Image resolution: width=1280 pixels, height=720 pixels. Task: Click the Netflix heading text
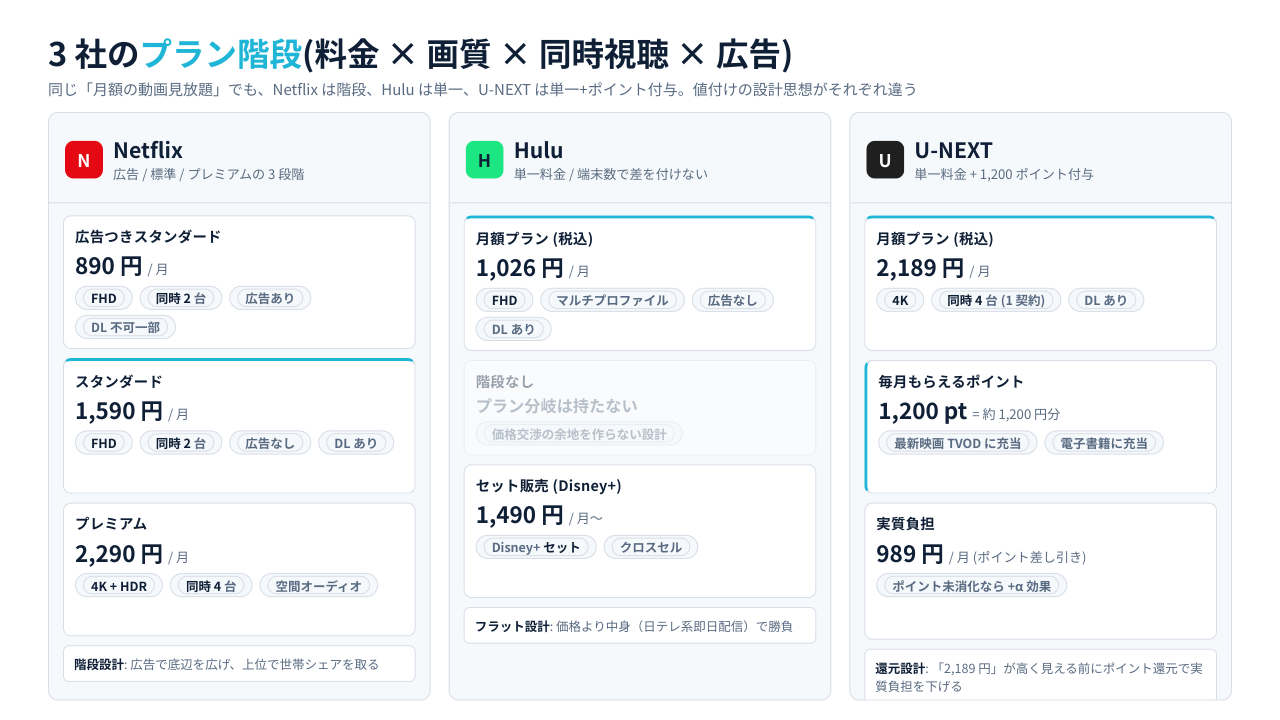[148, 150]
